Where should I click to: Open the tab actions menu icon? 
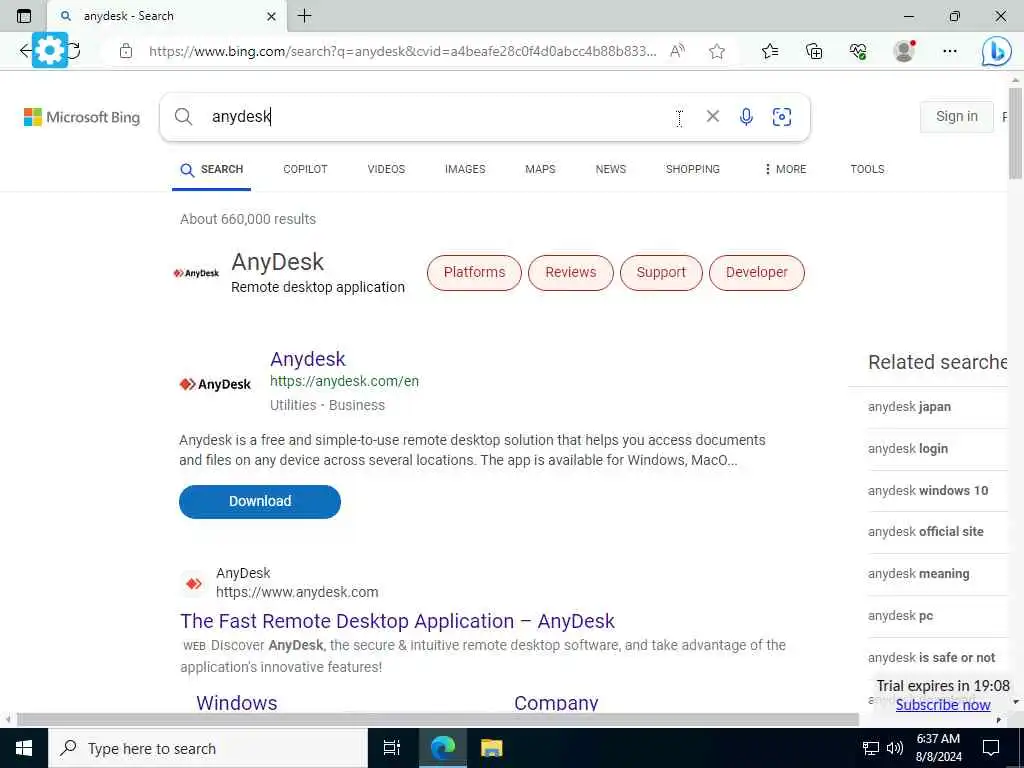(24, 16)
